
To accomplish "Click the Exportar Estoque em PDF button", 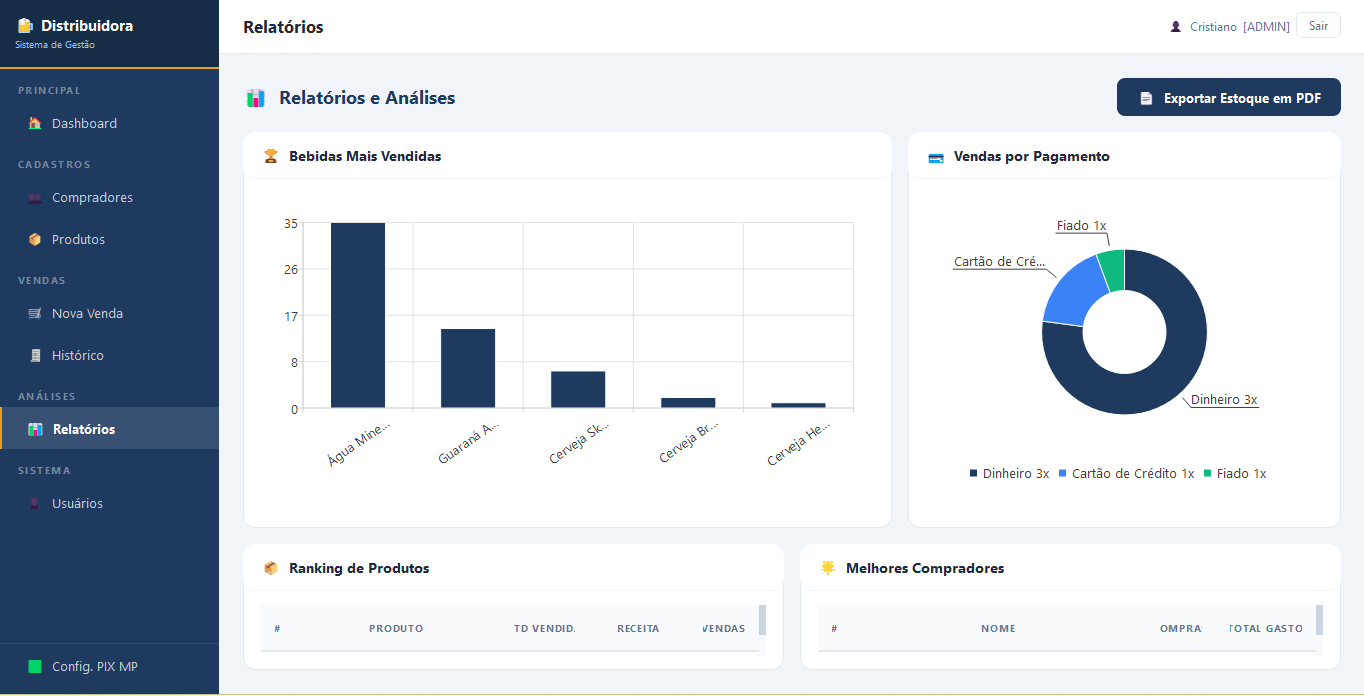I will 1228,98.
